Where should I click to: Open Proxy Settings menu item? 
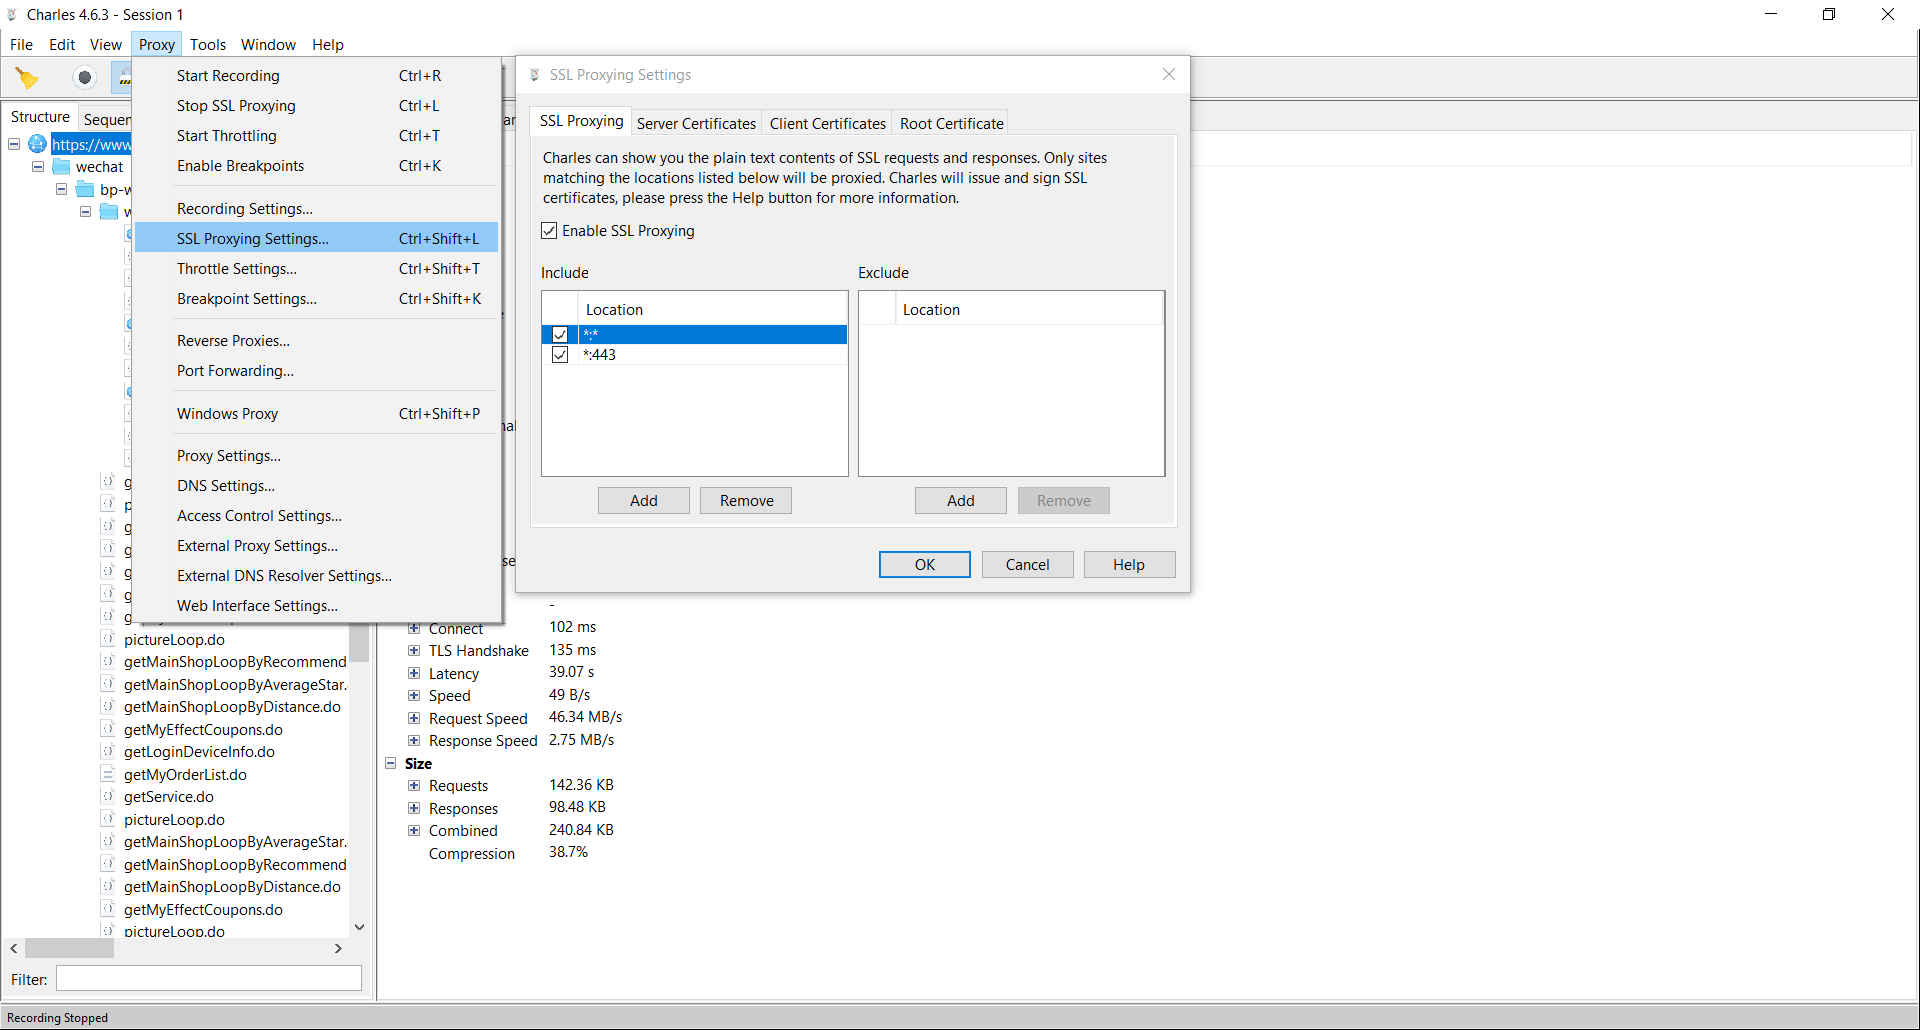316,456
